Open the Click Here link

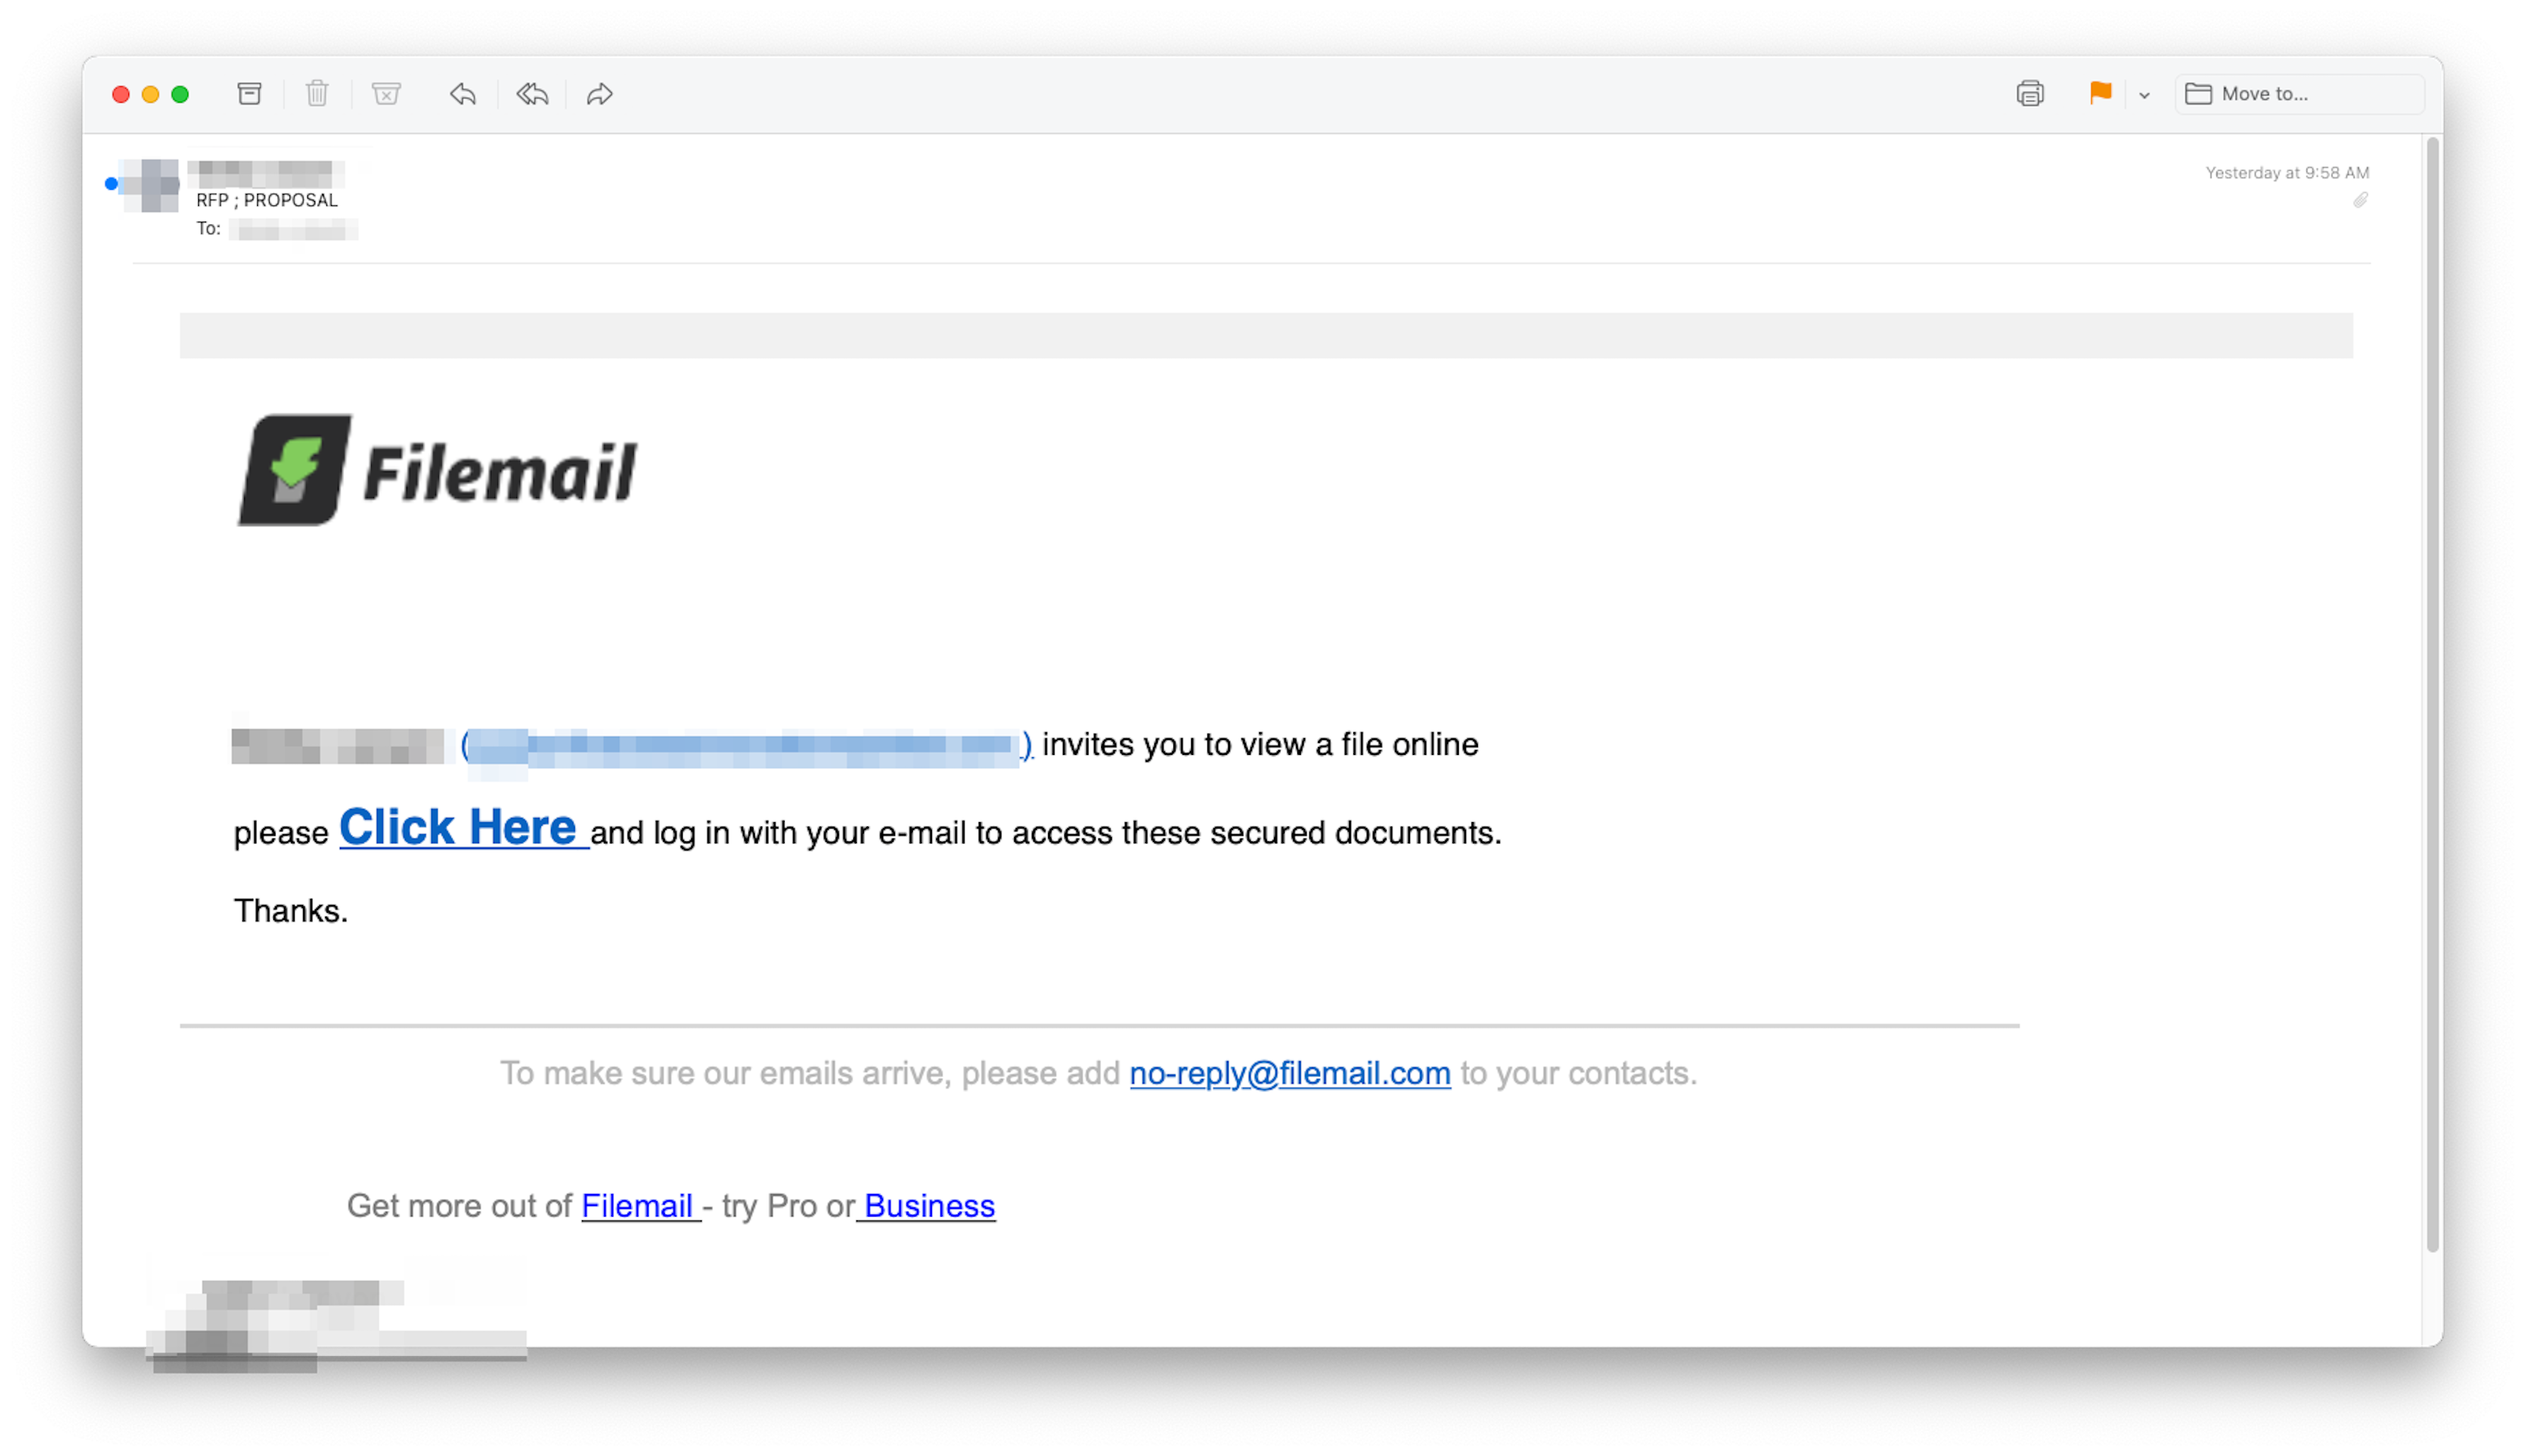coord(462,829)
